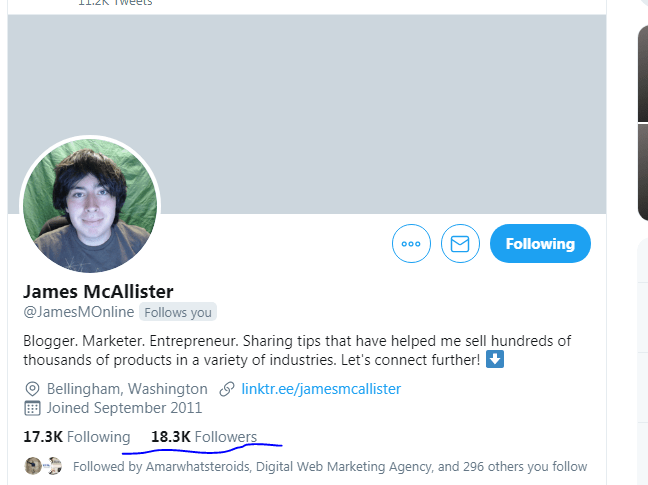Screen dimensions: 648x485
Task: Open James McAllister's profile picture
Action: (x=90, y=205)
